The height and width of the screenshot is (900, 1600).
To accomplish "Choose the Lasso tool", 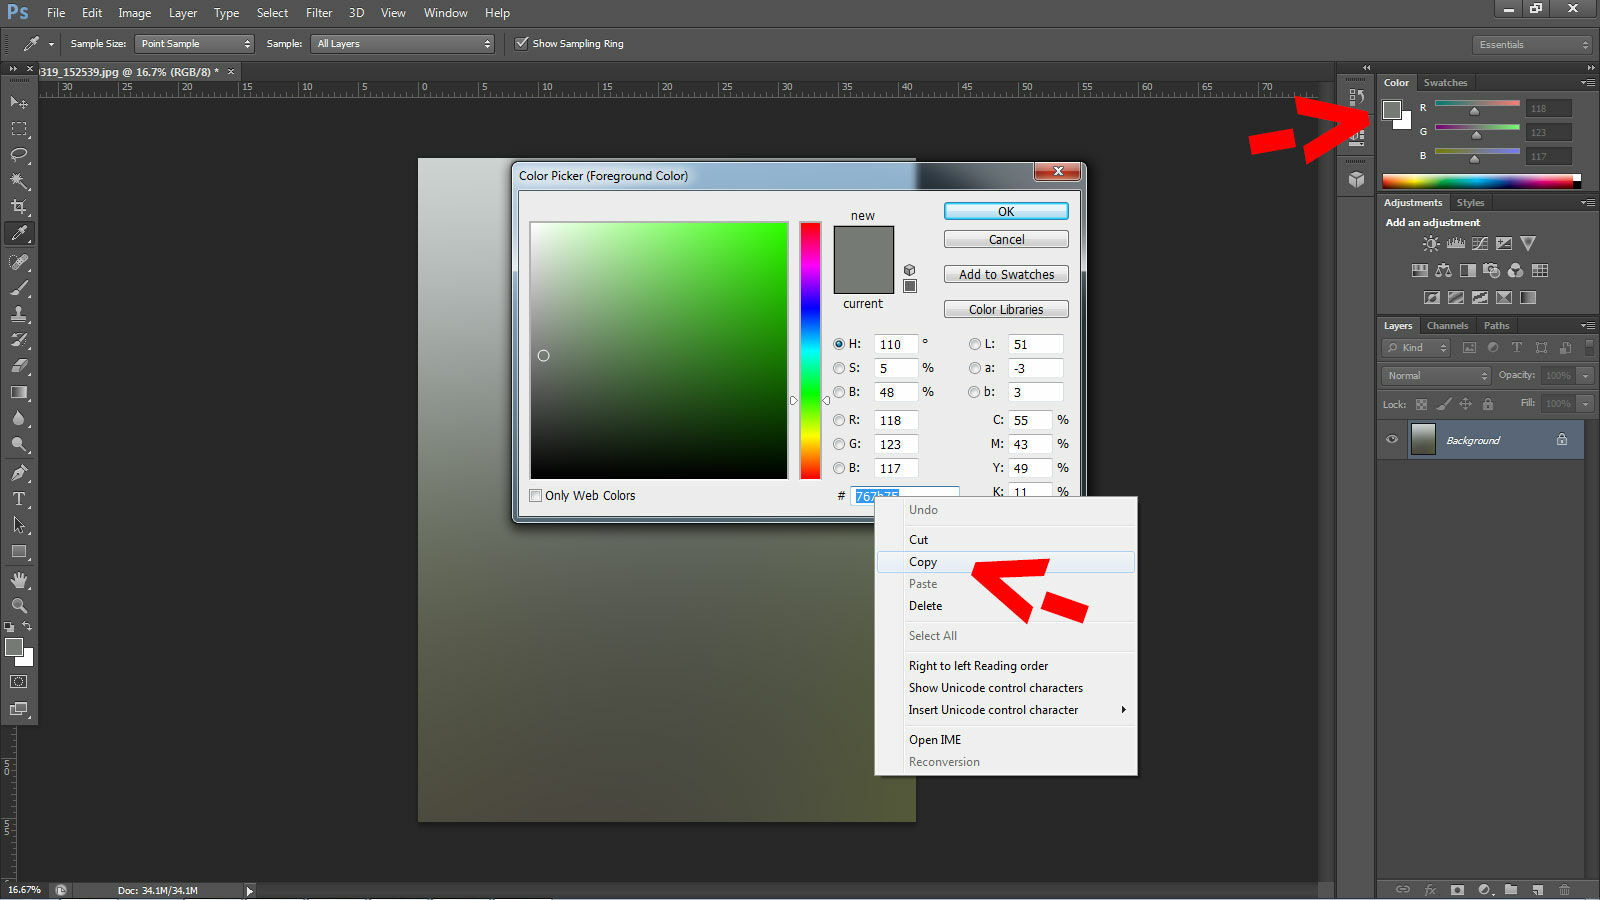I will [19, 155].
